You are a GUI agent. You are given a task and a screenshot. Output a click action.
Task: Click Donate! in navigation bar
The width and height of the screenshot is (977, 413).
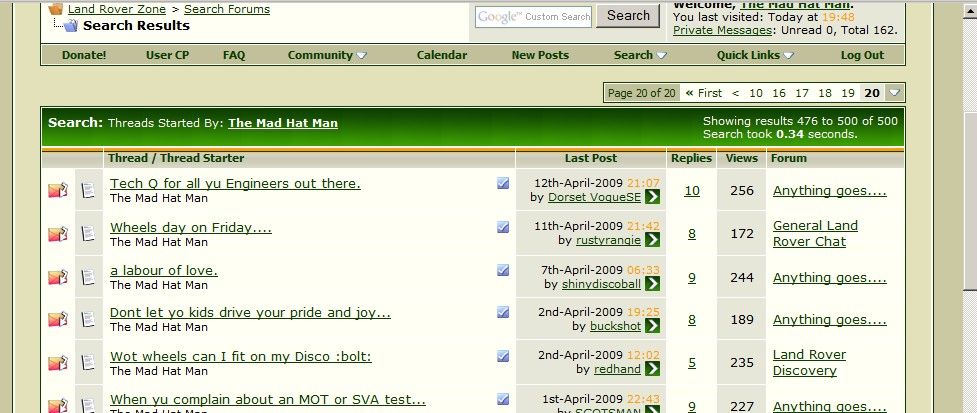click(84, 55)
